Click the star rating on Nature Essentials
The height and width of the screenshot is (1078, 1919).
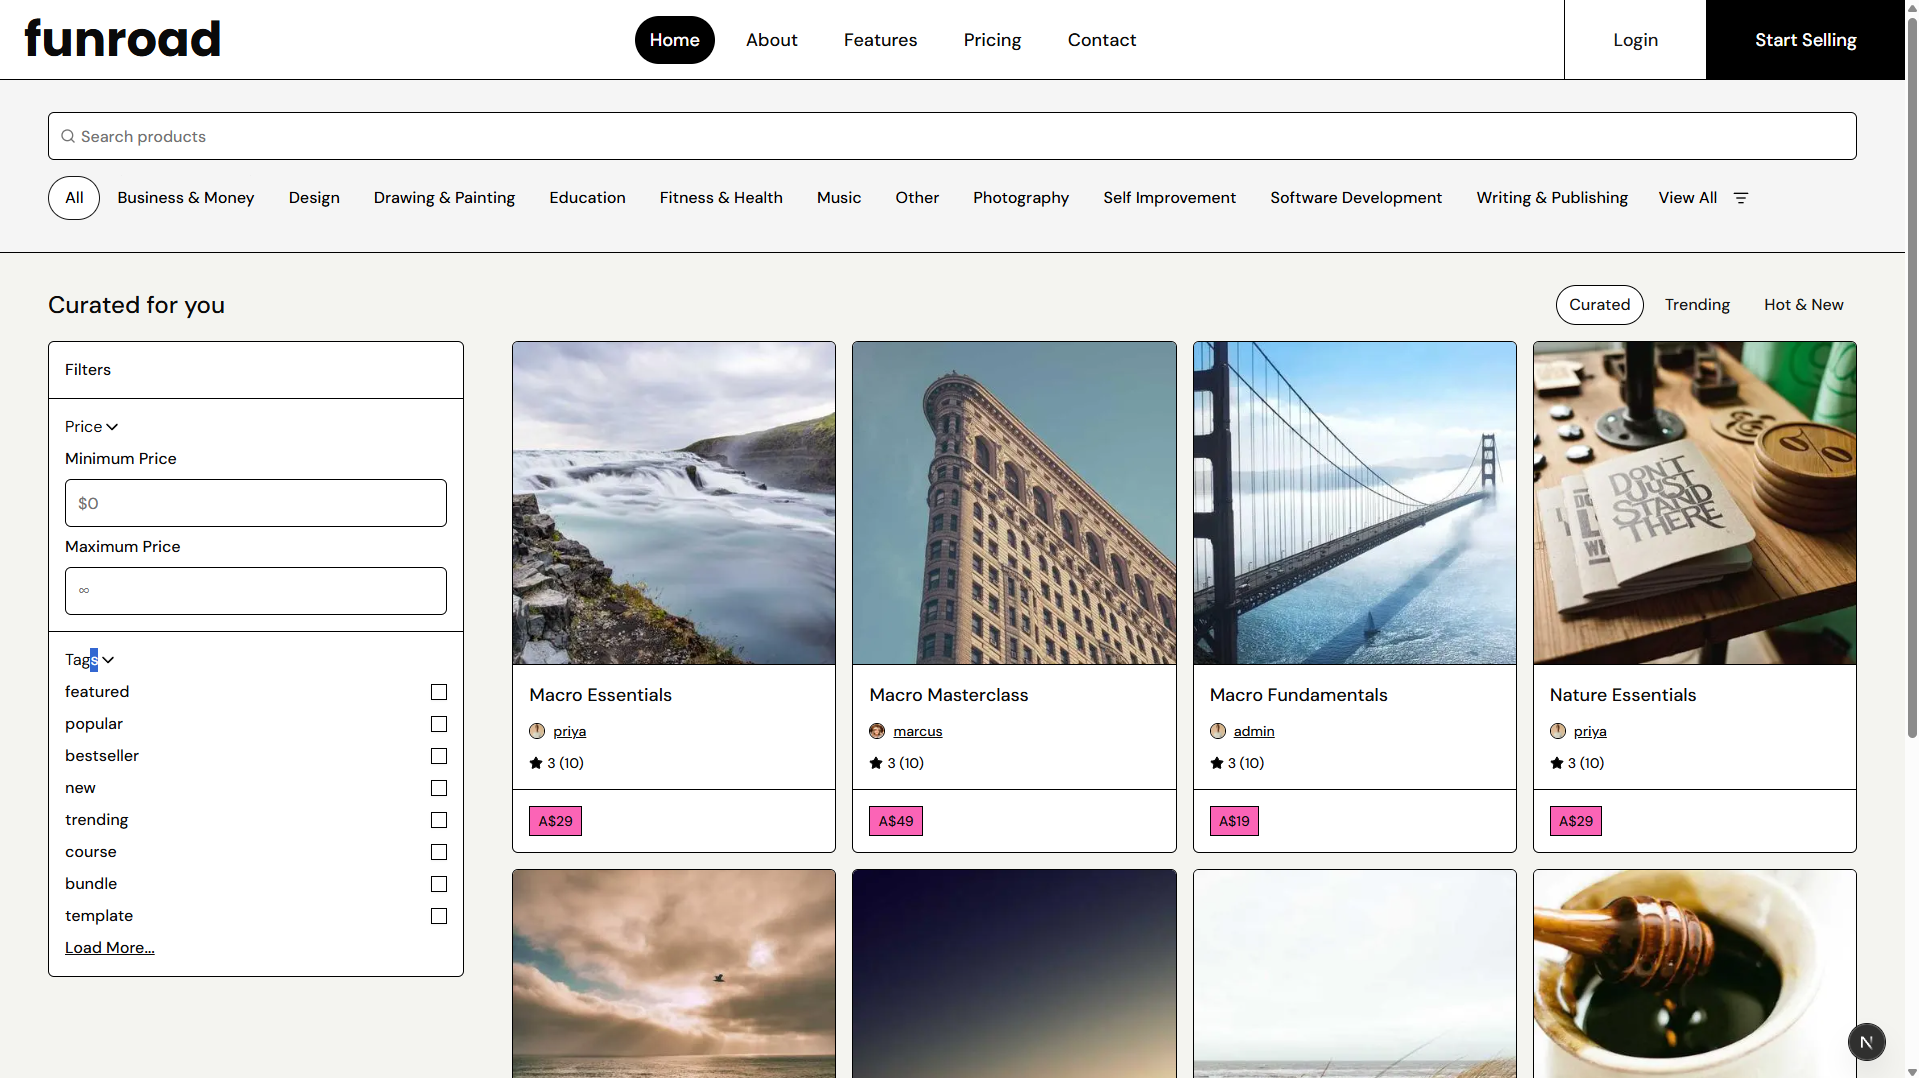point(1577,763)
